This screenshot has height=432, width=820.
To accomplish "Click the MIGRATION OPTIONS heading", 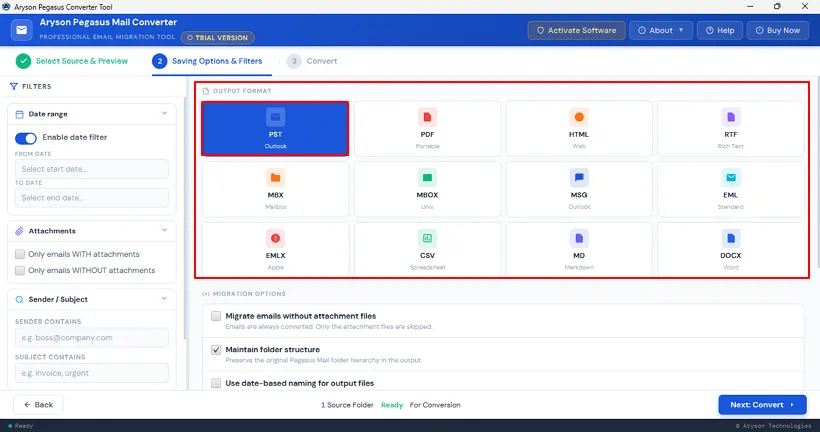I will tap(249, 294).
